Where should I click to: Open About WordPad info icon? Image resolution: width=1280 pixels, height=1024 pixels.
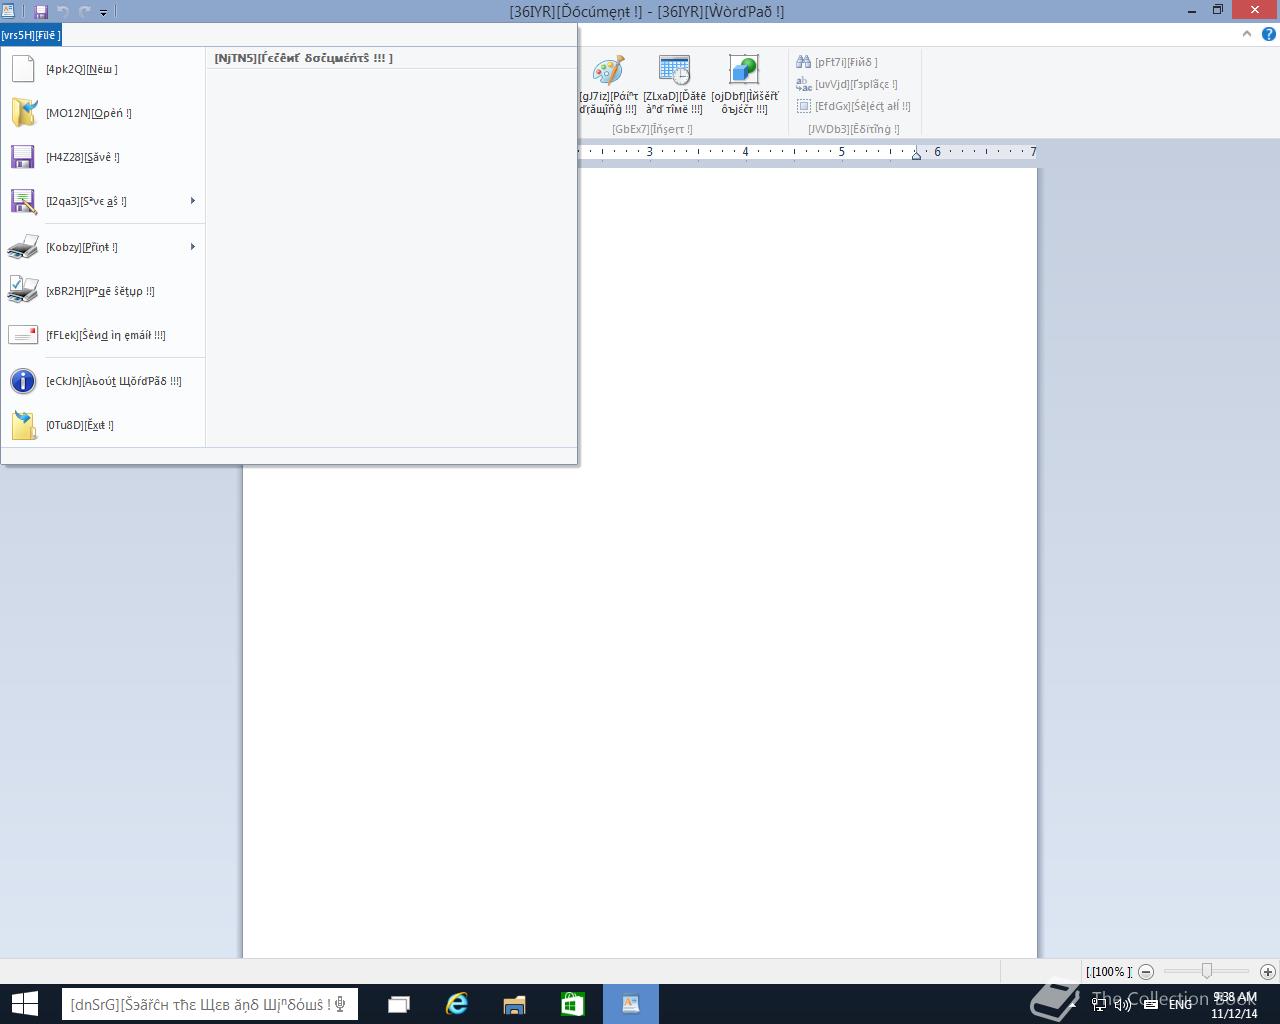tap(23, 381)
